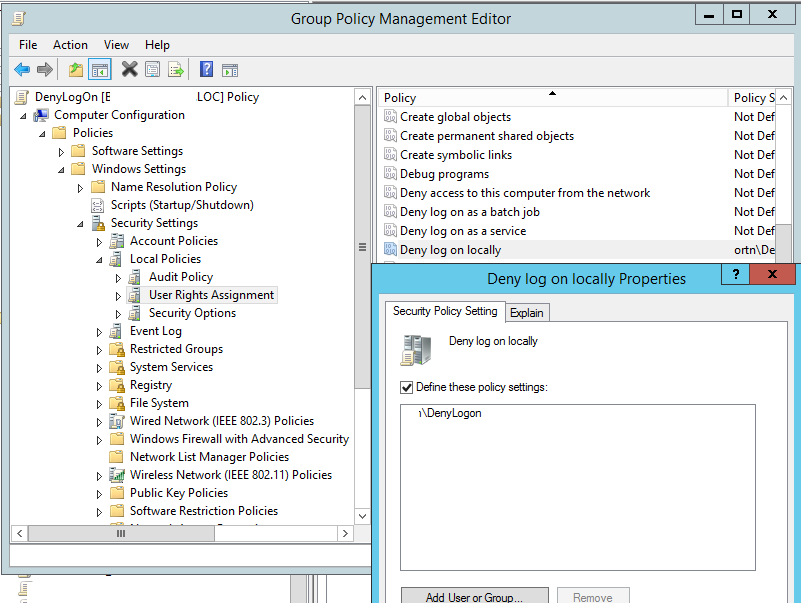Click the Export List toolbar icon
Viewport: 801px width, 603px height.
[x=176, y=69]
